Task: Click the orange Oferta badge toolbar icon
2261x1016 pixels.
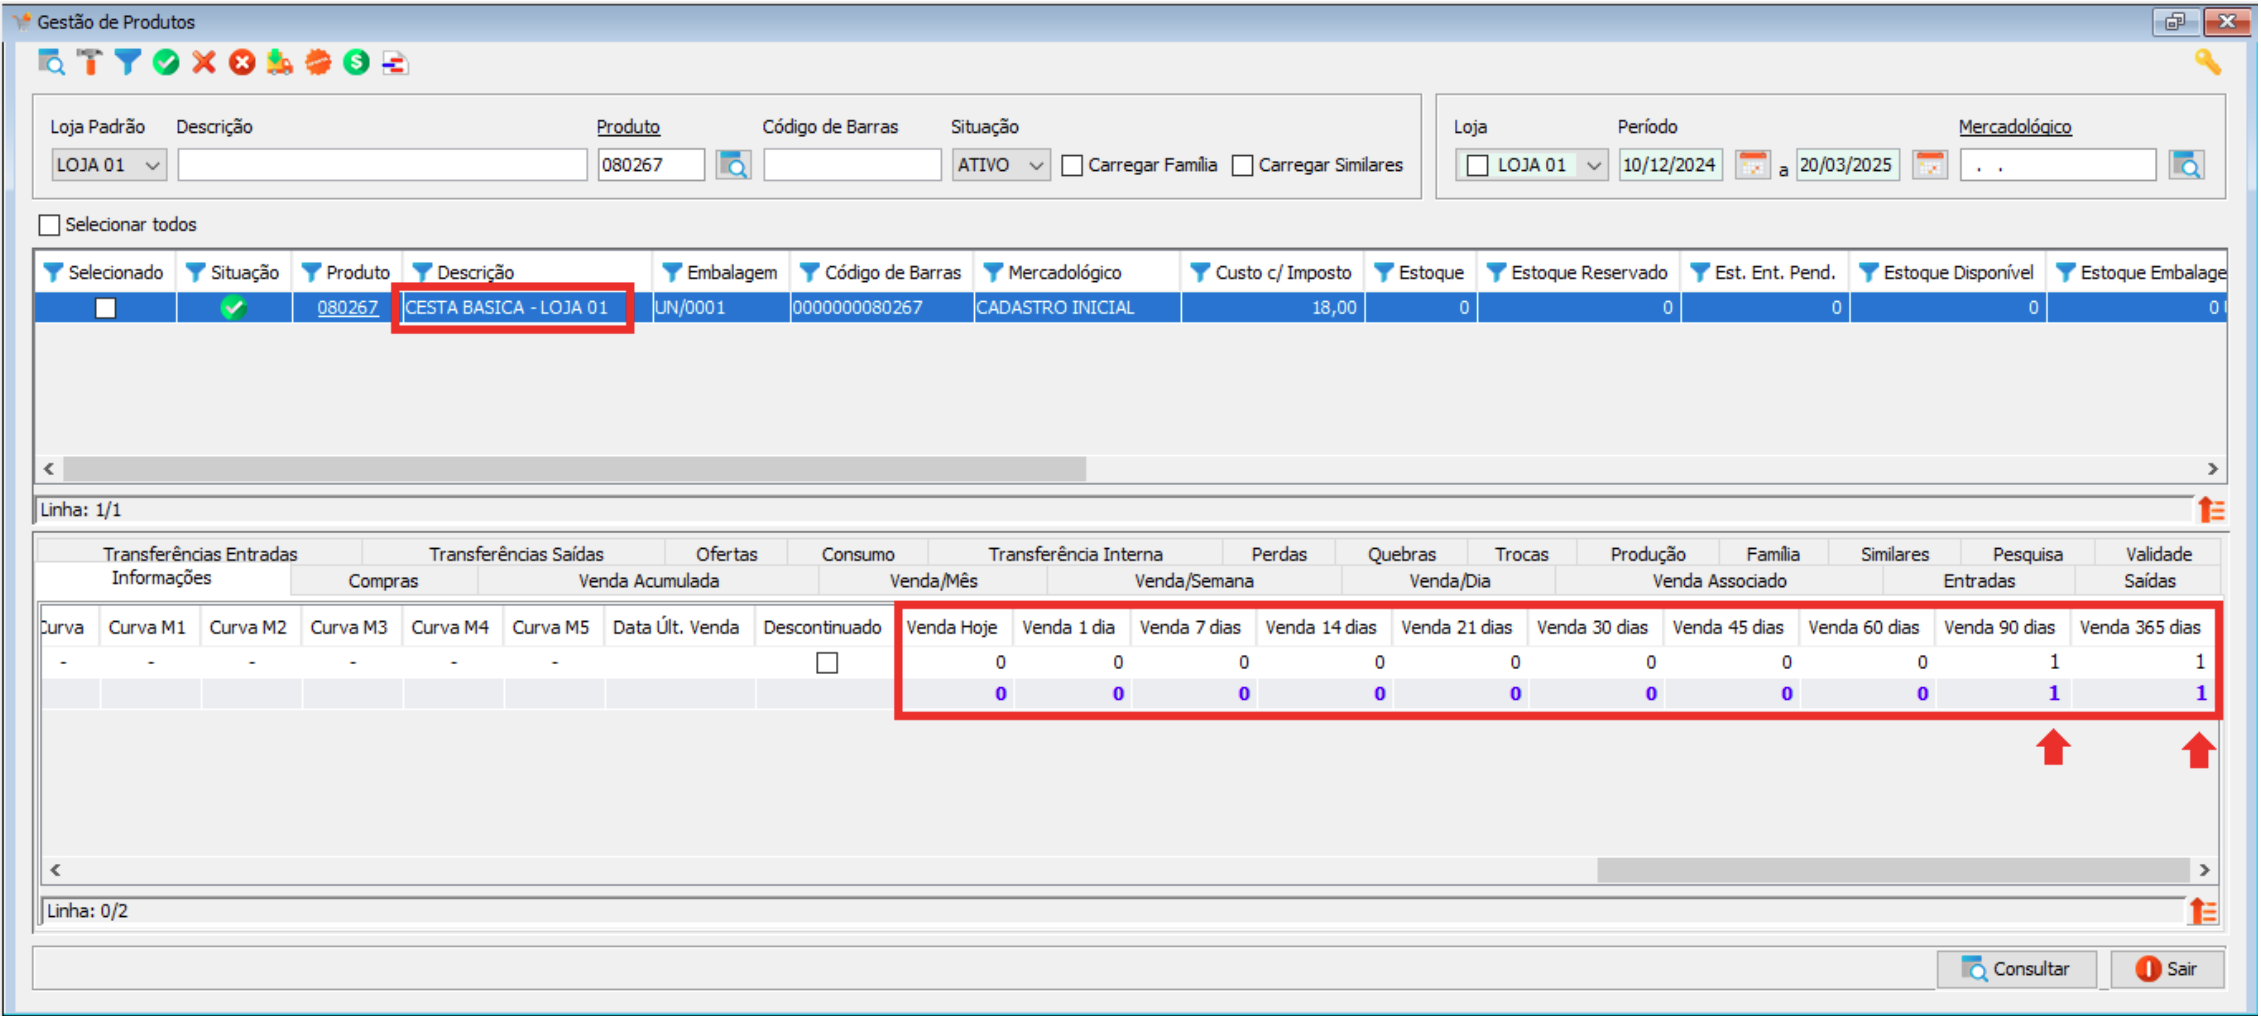Action: 318,63
